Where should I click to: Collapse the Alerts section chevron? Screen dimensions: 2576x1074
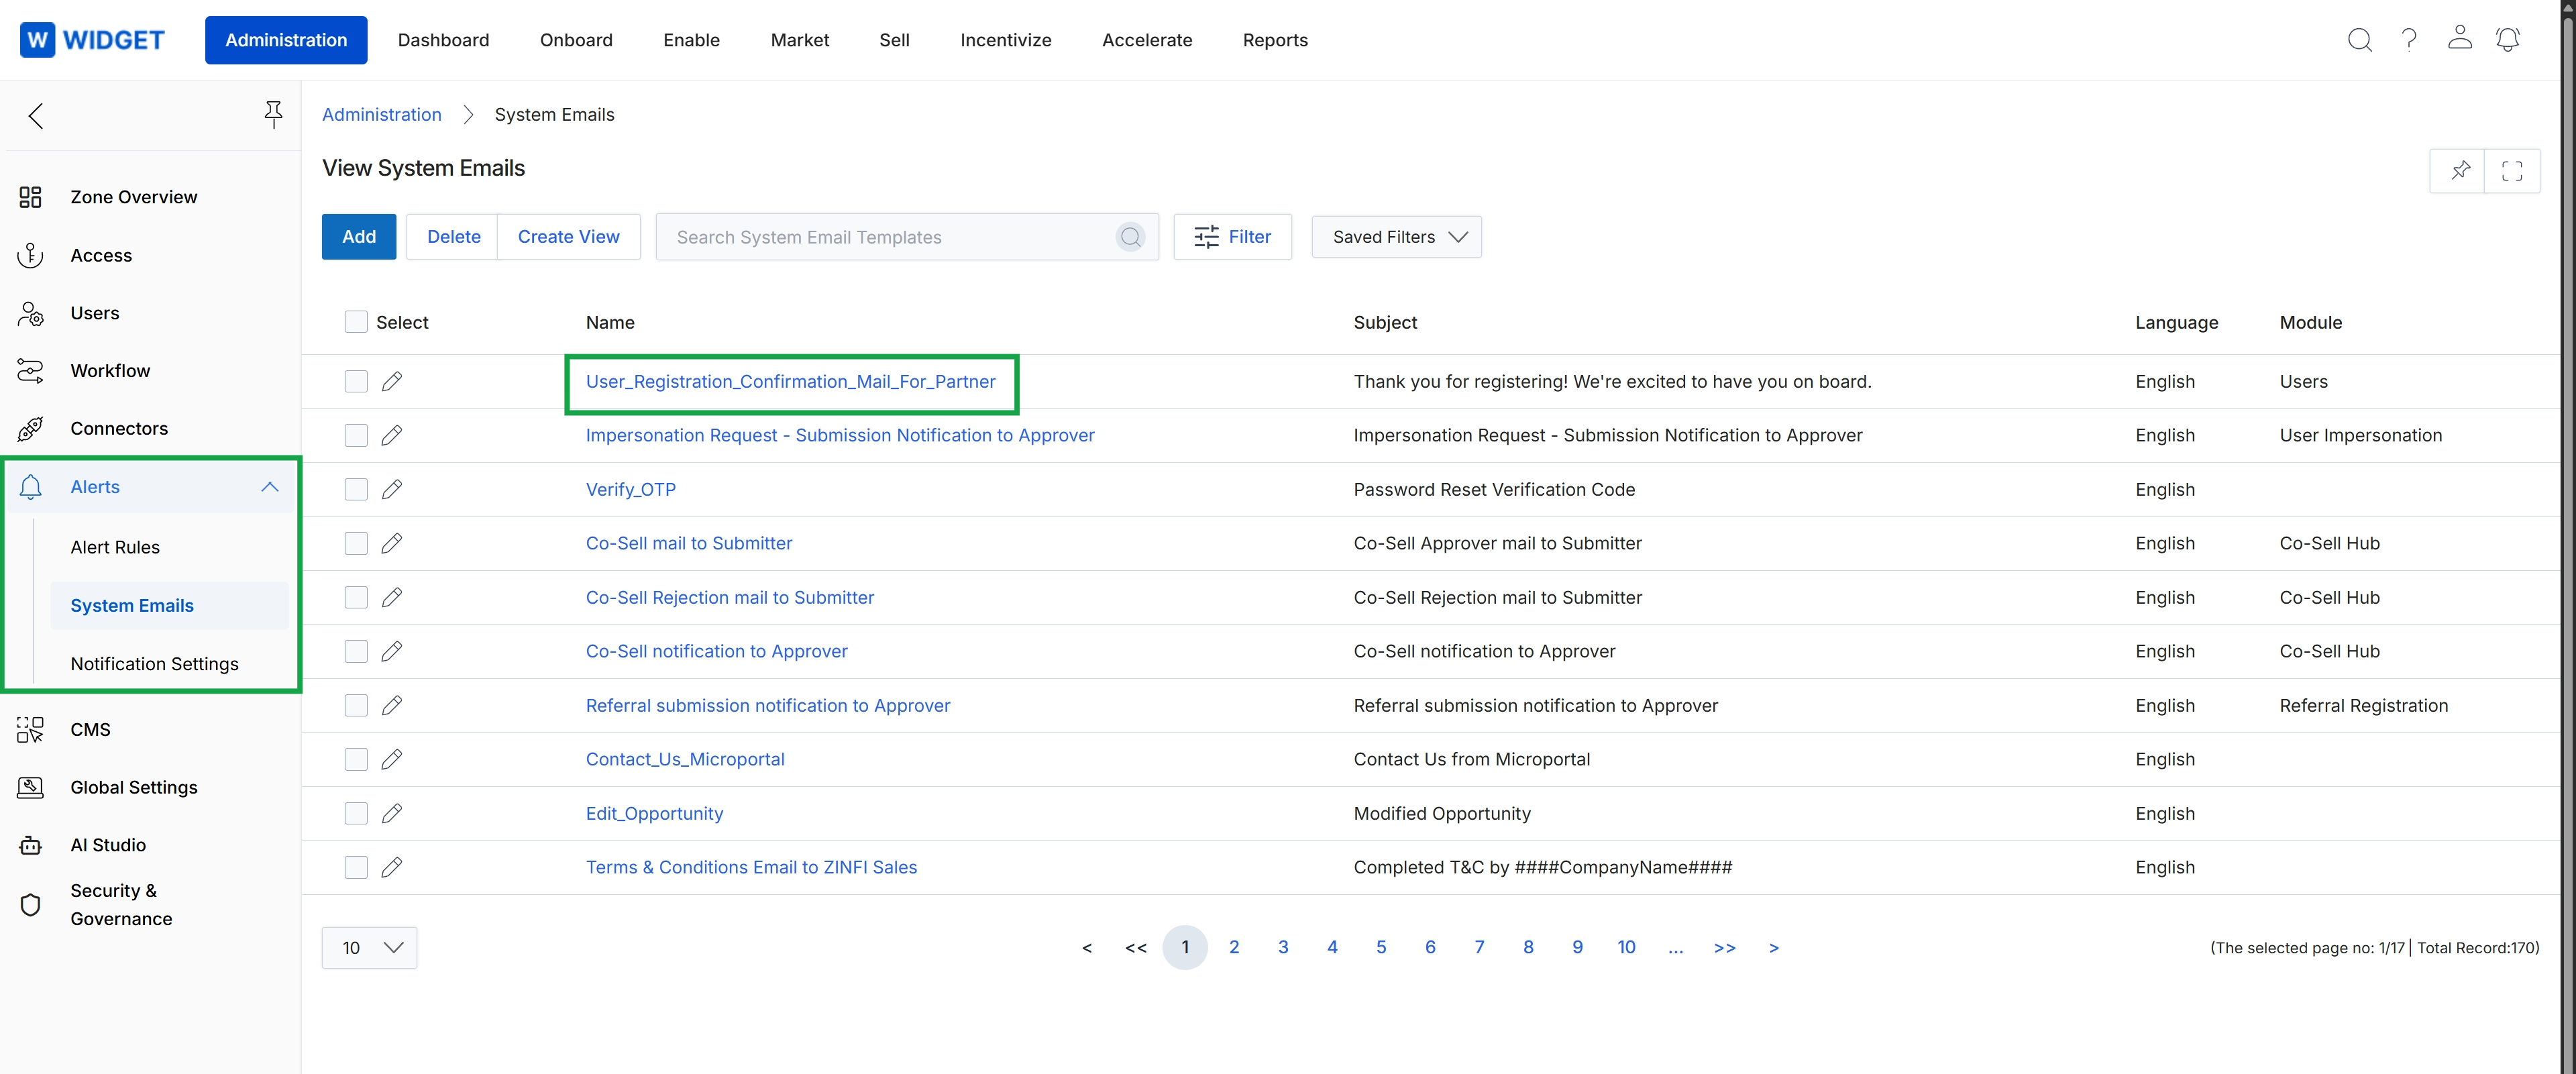coord(269,487)
